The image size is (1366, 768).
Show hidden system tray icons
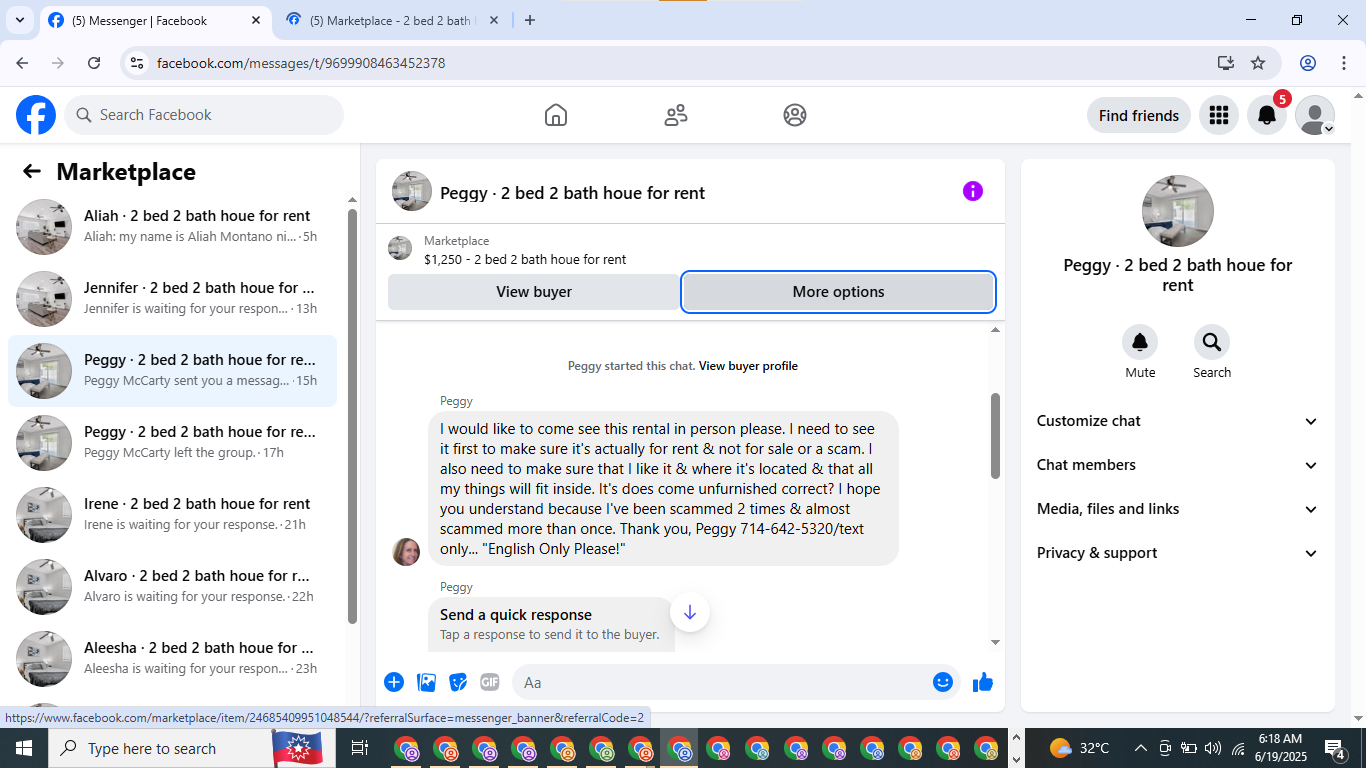[x=1140, y=748]
